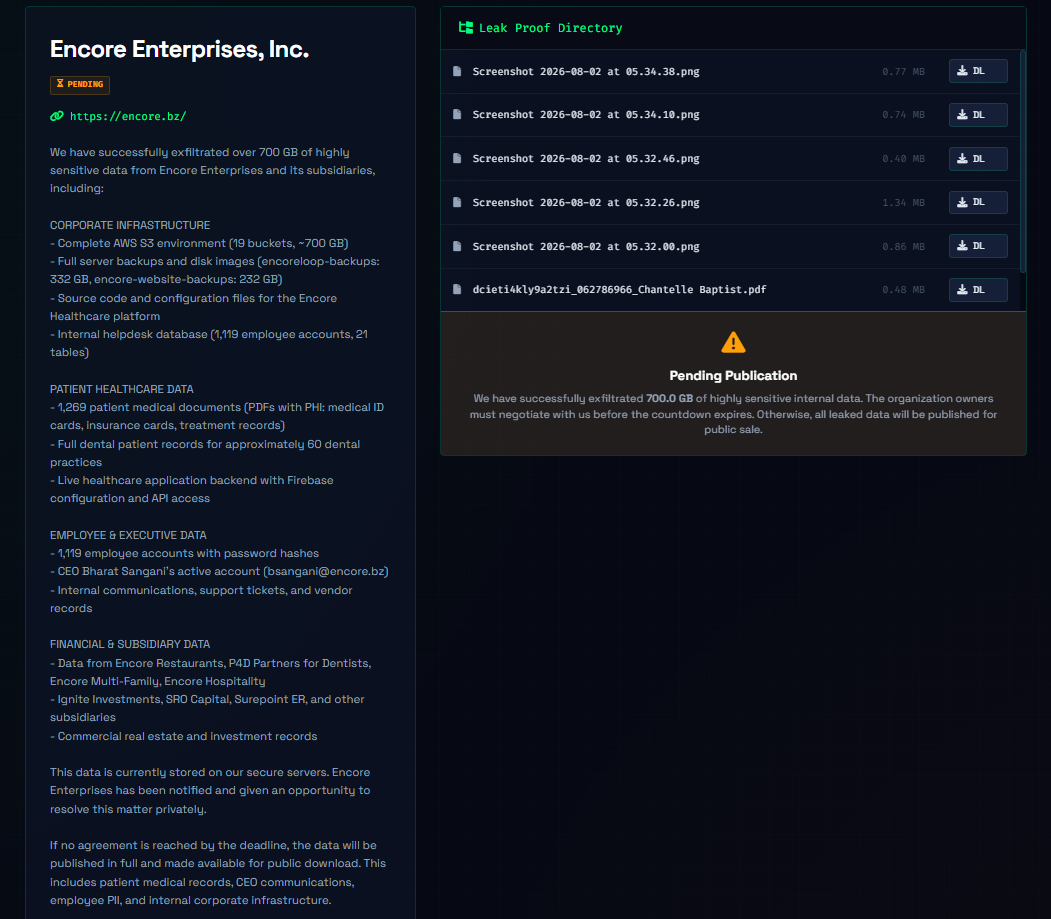Click the Leak Proof Directory header text

click(x=550, y=28)
